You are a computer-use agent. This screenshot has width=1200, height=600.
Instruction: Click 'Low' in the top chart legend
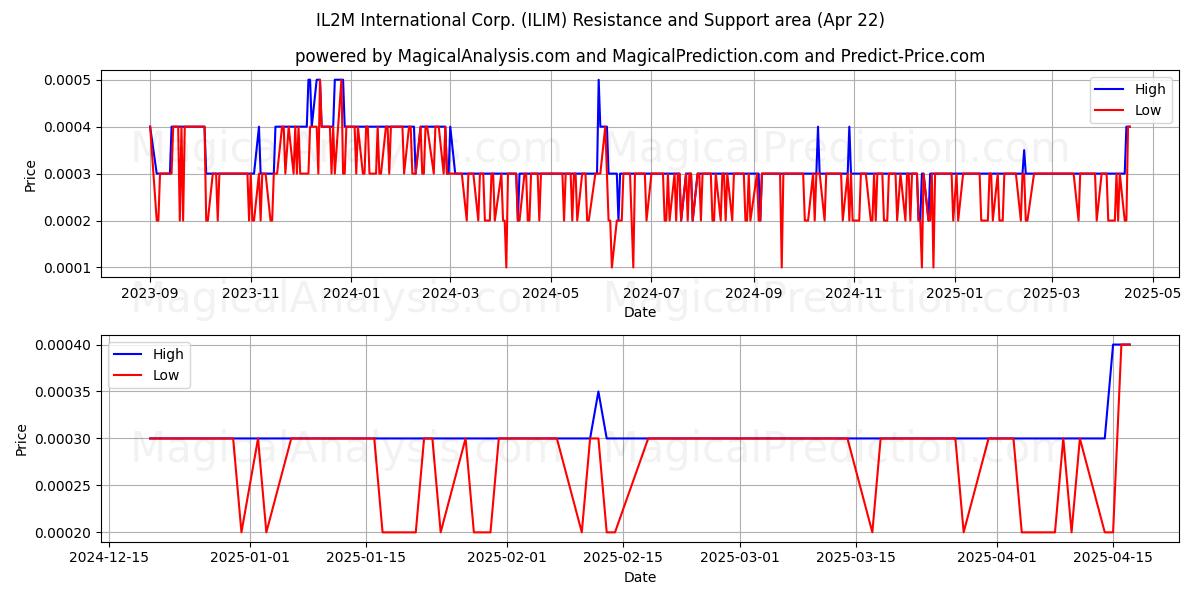(1148, 111)
